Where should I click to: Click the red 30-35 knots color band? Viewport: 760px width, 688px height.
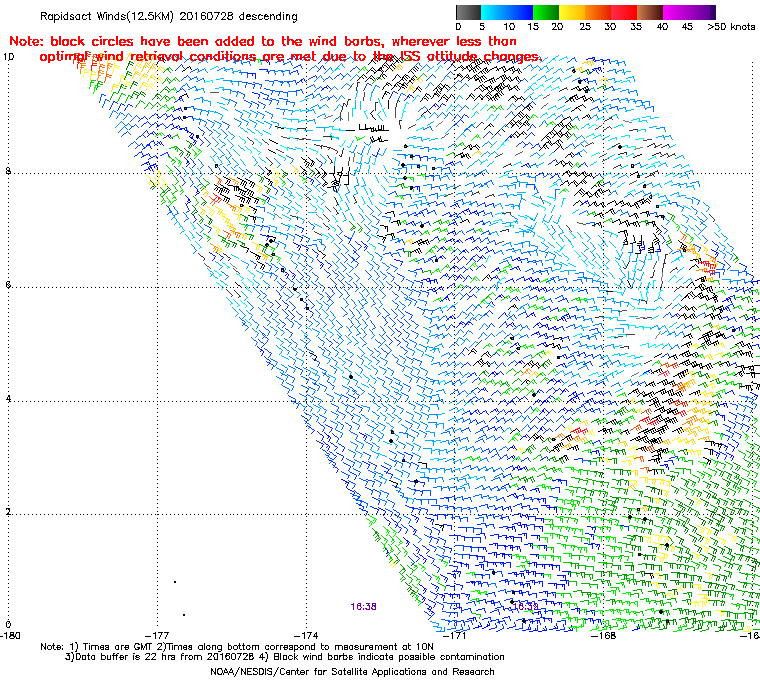coord(624,13)
